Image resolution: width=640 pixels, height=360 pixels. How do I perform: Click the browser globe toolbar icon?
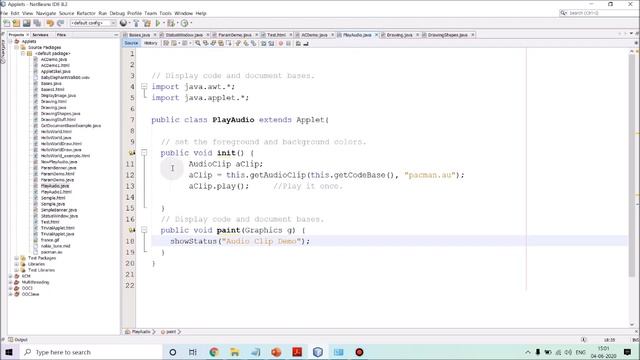[x=123, y=23]
